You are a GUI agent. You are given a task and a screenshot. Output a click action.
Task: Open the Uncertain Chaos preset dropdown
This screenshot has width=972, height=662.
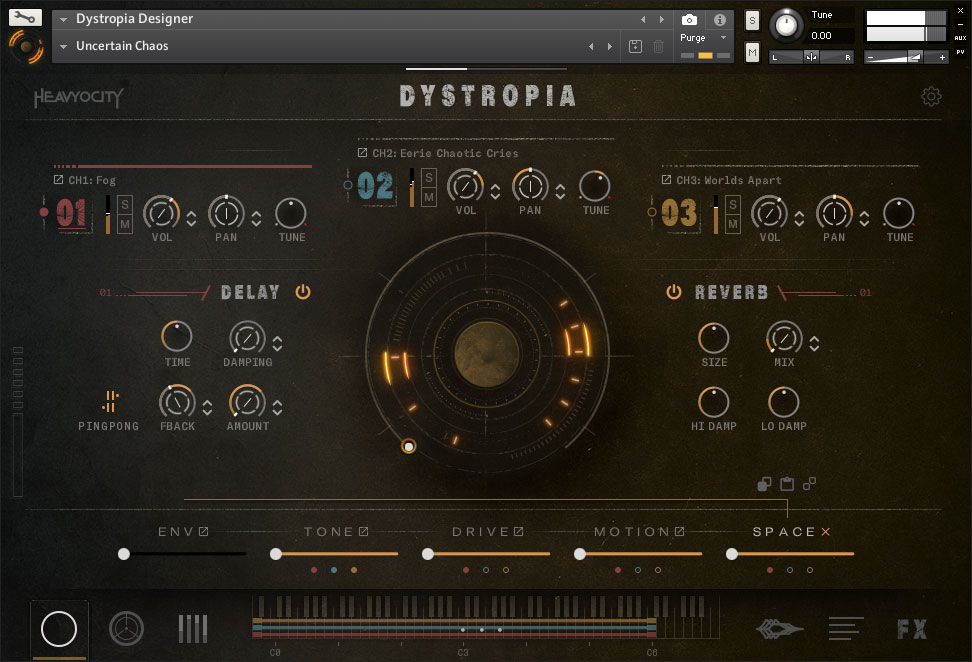point(64,46)
